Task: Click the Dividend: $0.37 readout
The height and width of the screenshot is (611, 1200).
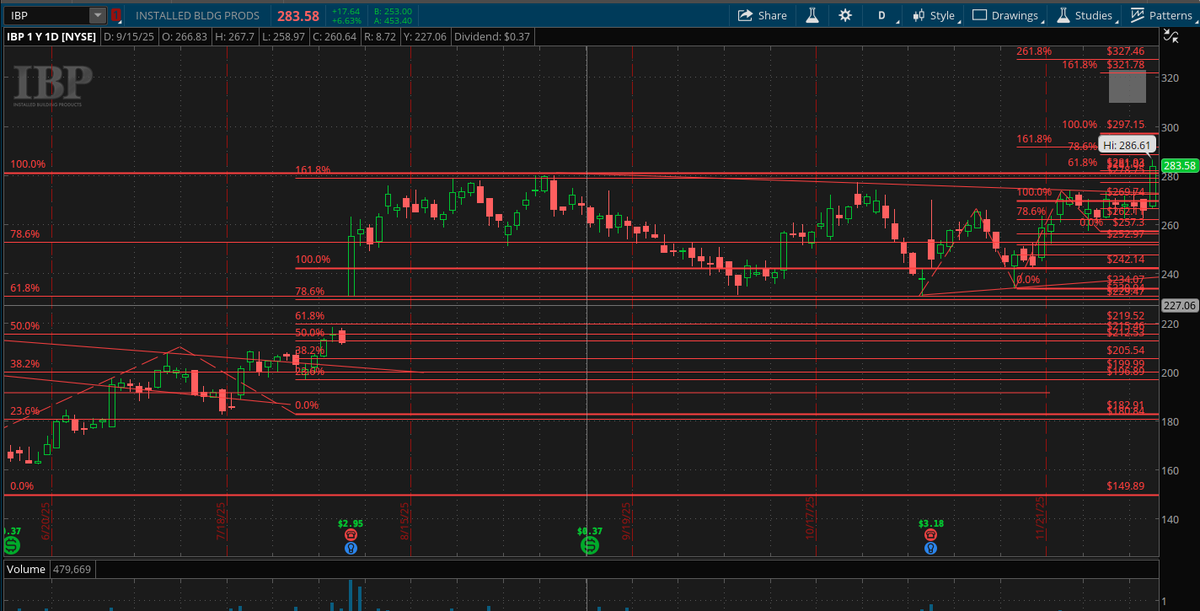Action: point(492,37)
